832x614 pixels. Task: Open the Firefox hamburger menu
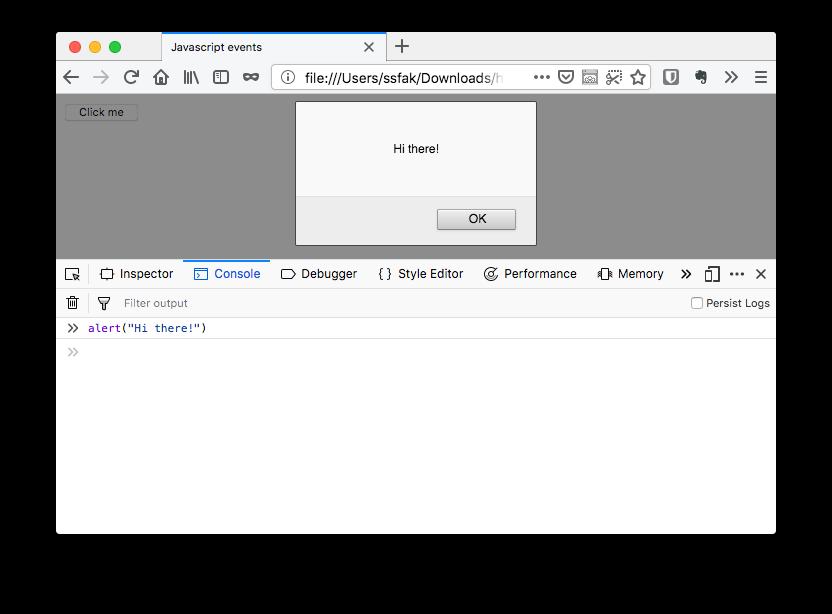(x=760, y=77)
